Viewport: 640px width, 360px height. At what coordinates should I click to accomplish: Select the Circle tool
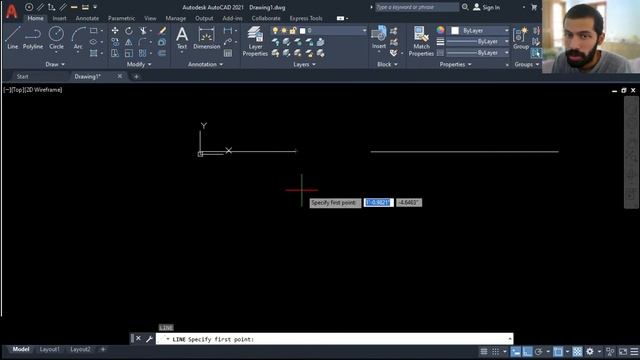click(x=56, y=38)
